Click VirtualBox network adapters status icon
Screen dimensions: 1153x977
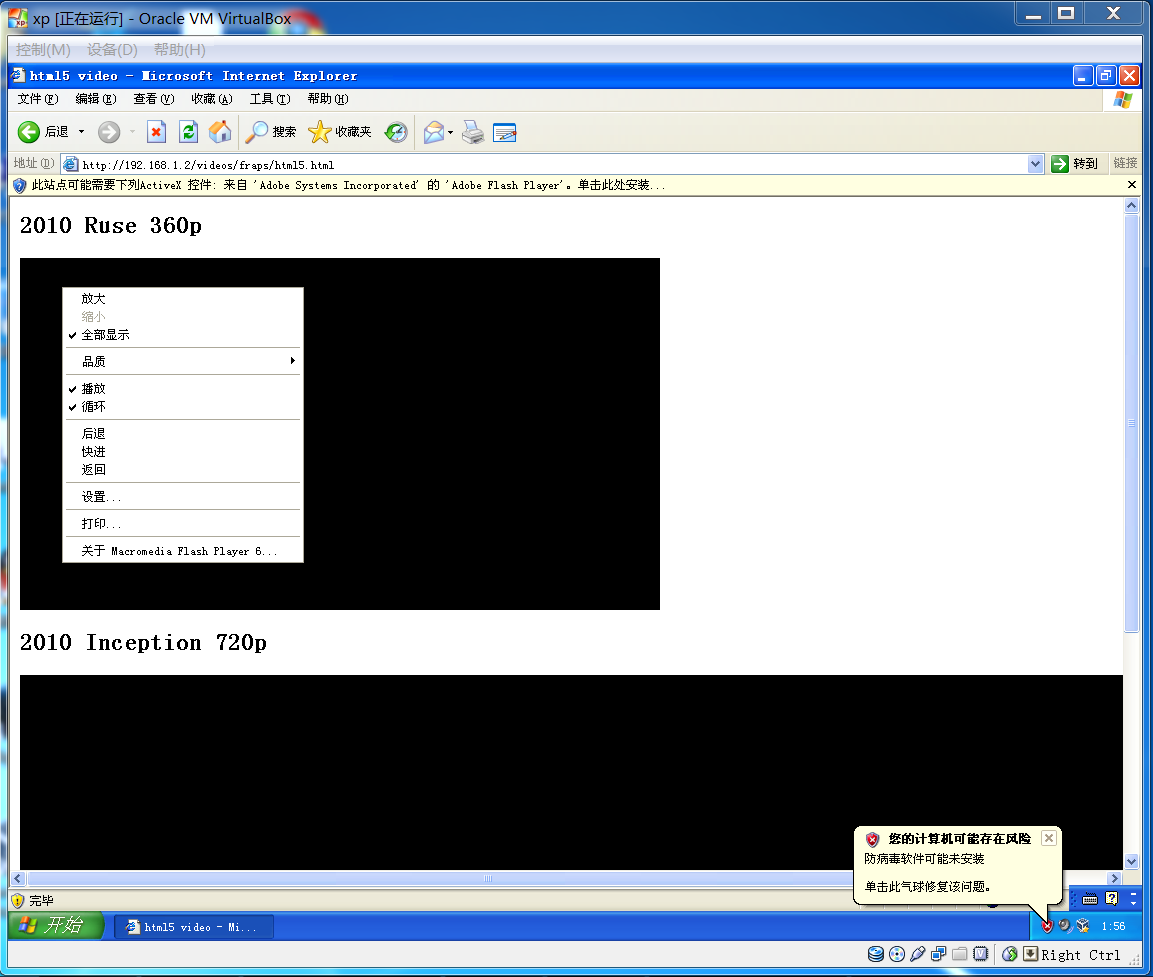click(938, 954)
